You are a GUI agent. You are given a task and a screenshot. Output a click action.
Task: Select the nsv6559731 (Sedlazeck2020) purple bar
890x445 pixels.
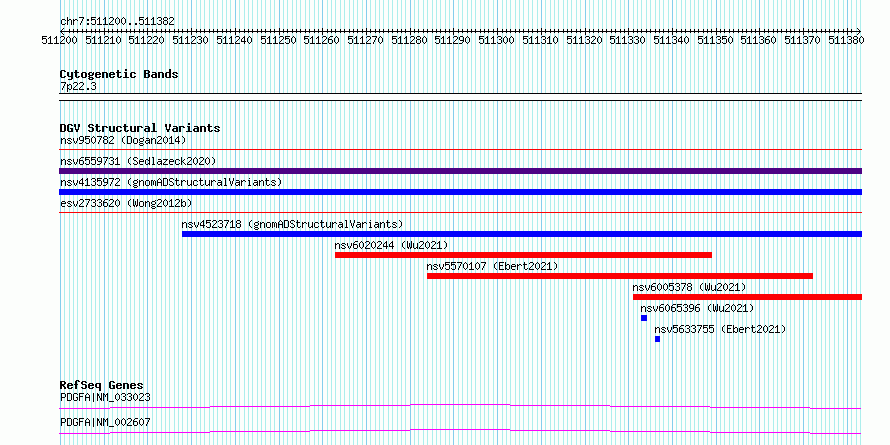(x=461, y=171)
